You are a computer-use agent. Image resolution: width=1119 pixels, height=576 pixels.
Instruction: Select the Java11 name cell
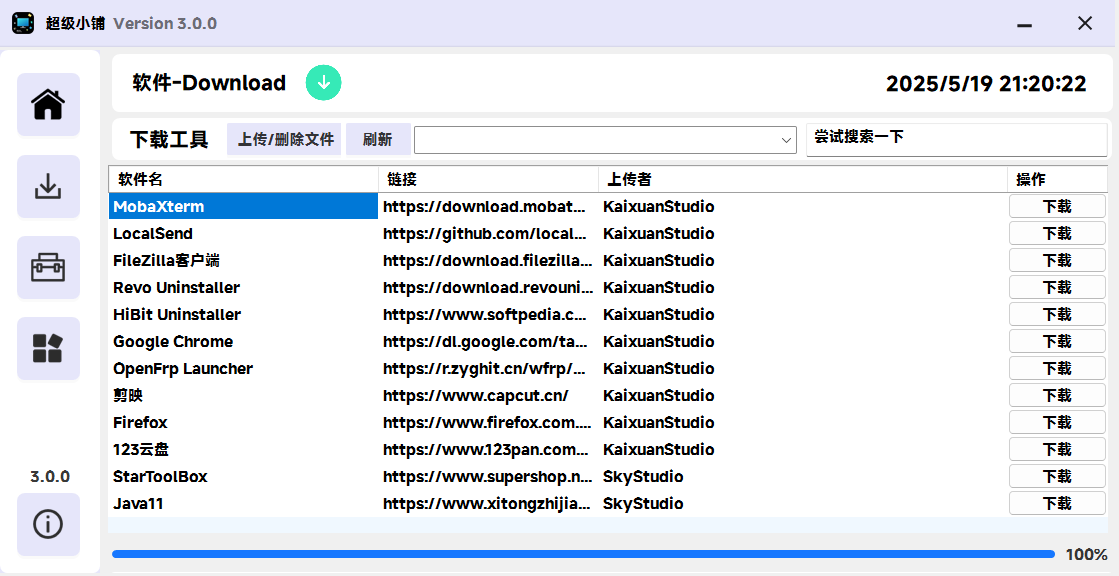[243, 504]
